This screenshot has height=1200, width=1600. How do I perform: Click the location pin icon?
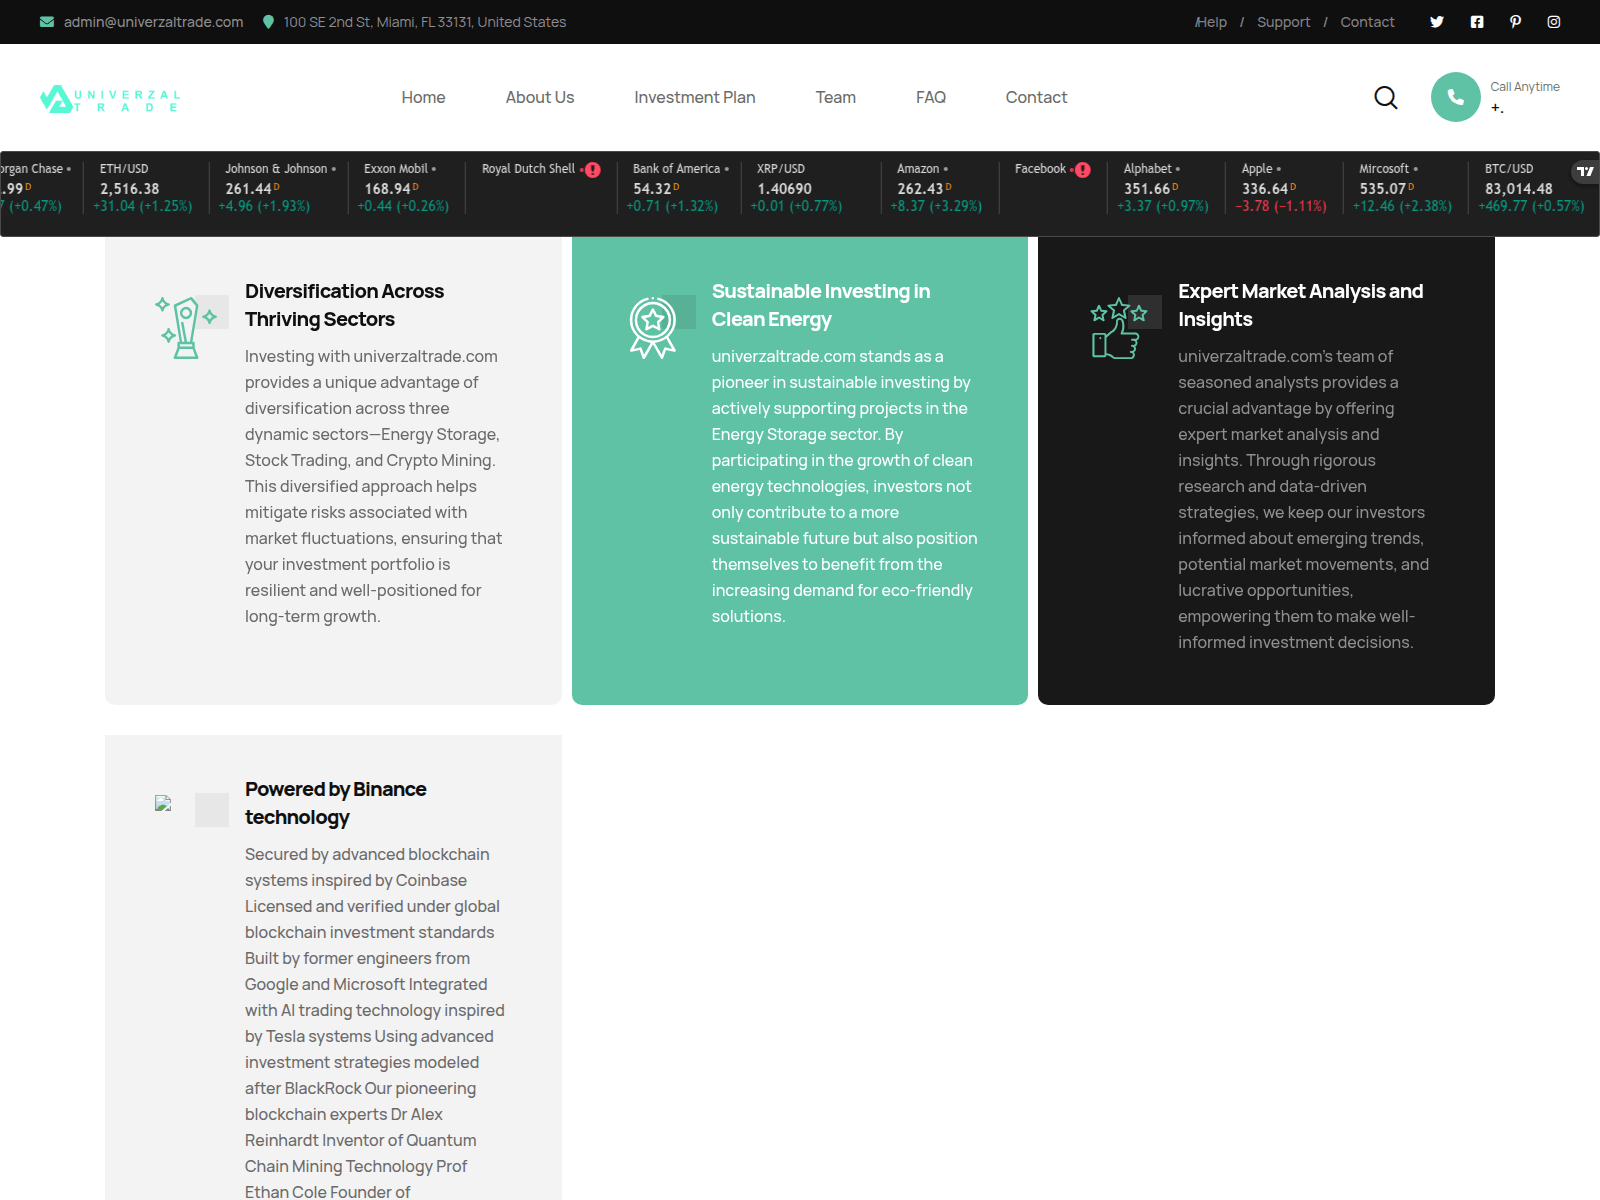tap(268, 22)
